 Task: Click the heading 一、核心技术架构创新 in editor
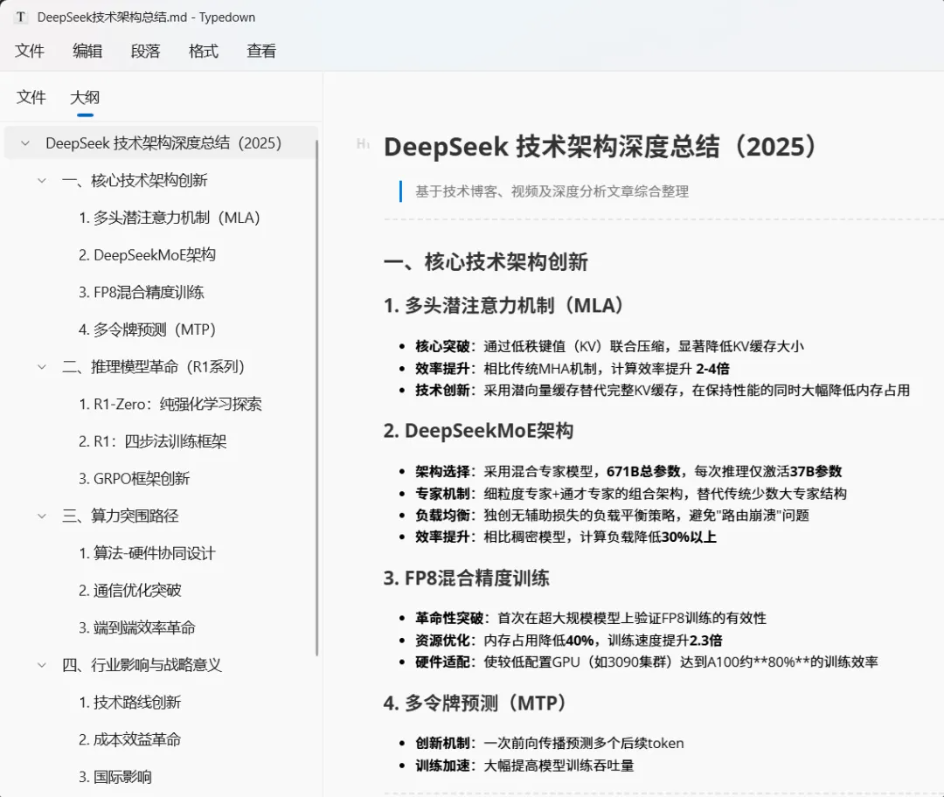[486, 262]
